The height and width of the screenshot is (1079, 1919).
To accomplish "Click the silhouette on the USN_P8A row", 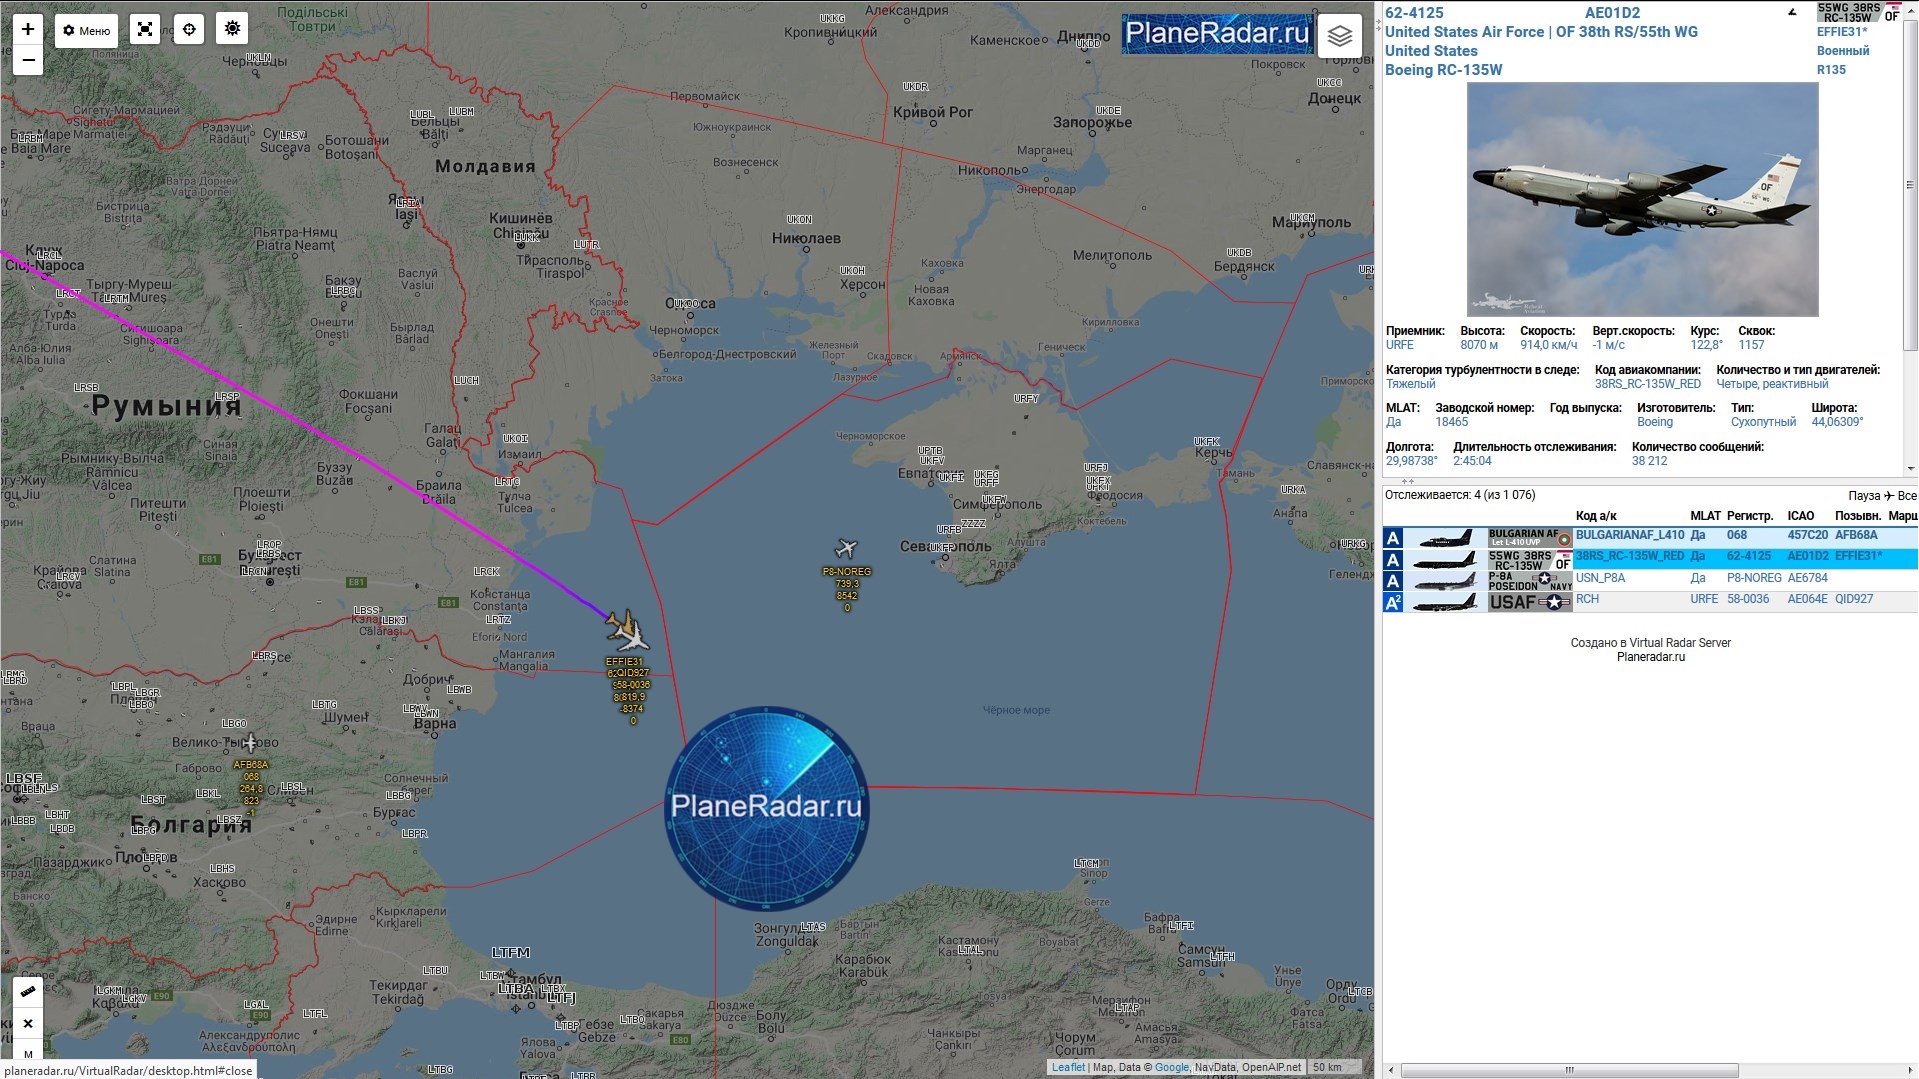I will point(1445,581).
